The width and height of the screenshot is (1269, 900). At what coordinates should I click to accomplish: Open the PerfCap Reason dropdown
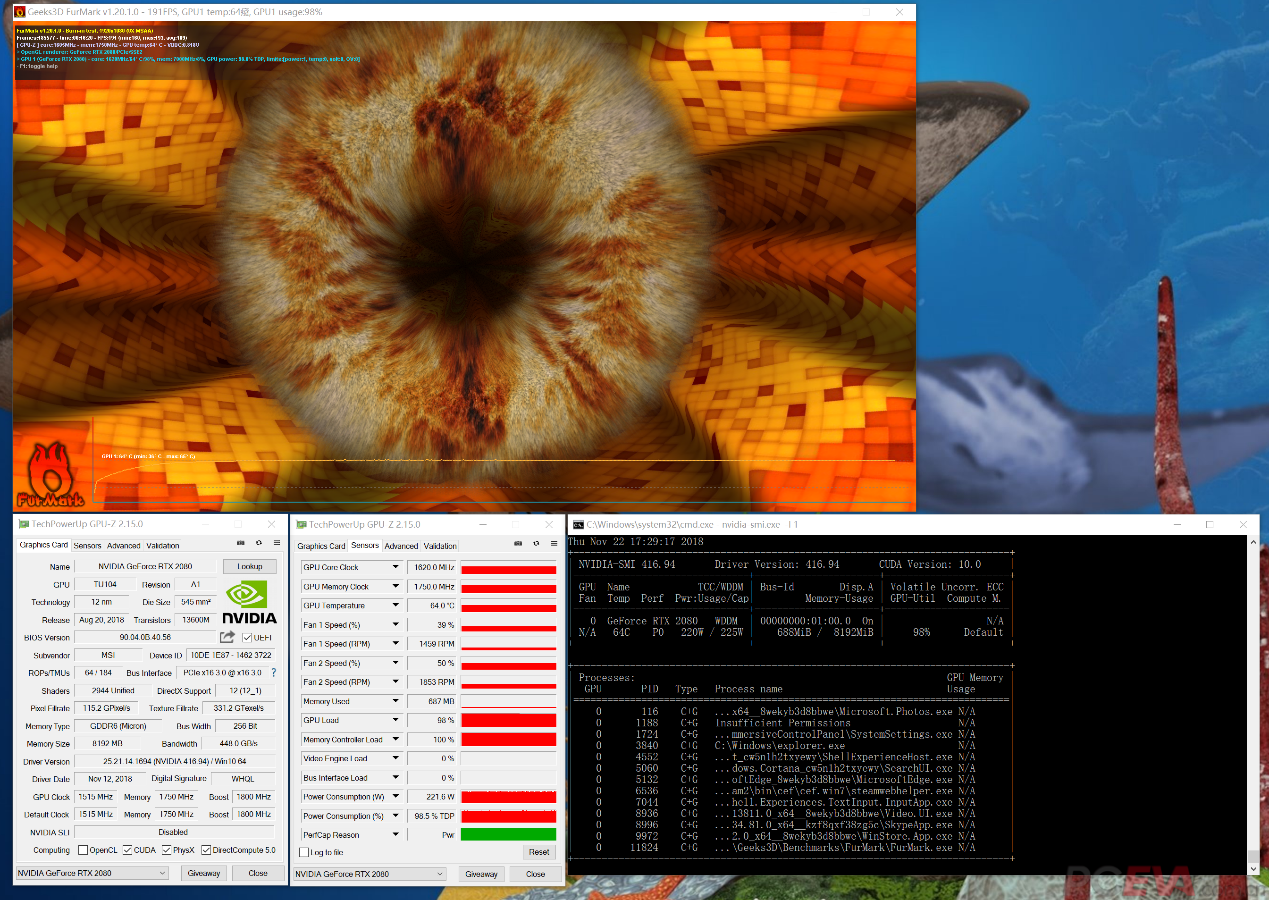396,835
